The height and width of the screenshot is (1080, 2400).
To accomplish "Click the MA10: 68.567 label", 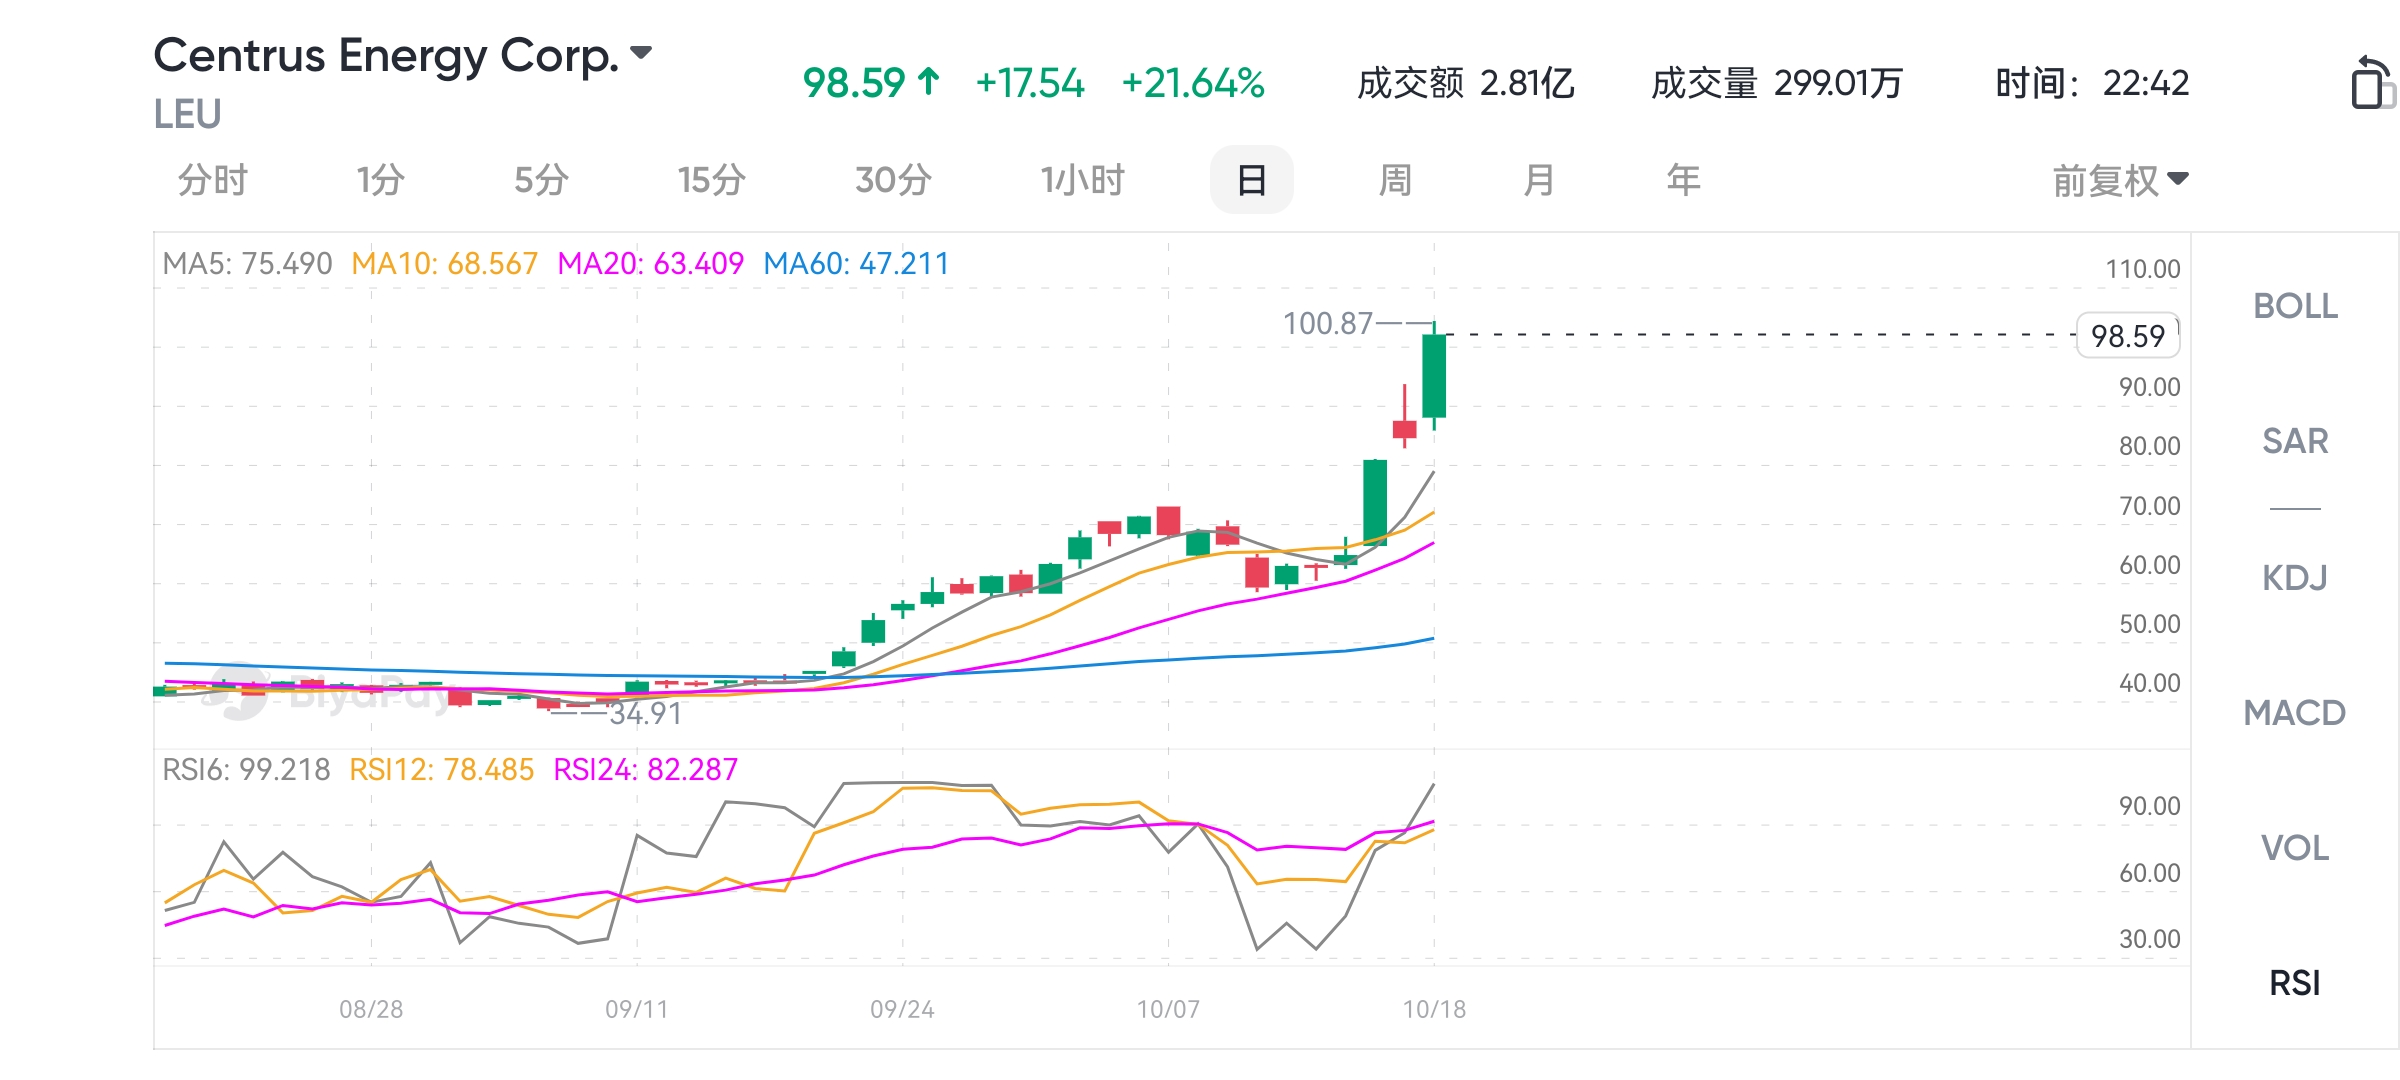I will (x=445, y=264).
